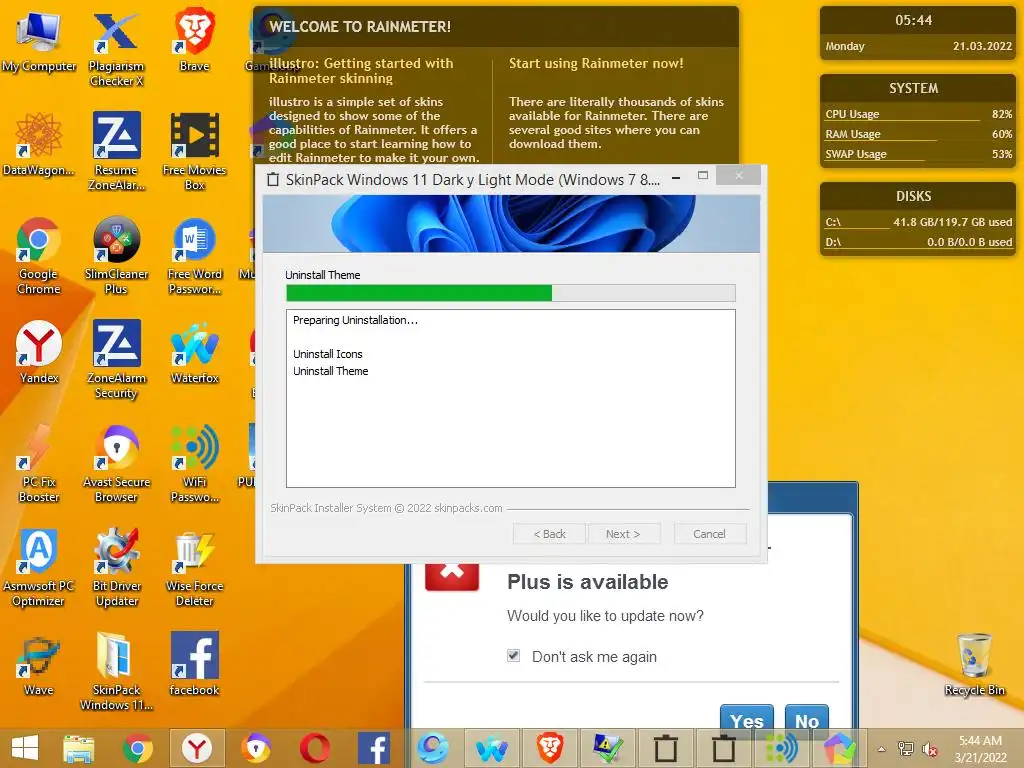The width and height of the screenshot is (1024, 768).
Task: Open the Recycle Bin
Action: (x=974, y=665)
